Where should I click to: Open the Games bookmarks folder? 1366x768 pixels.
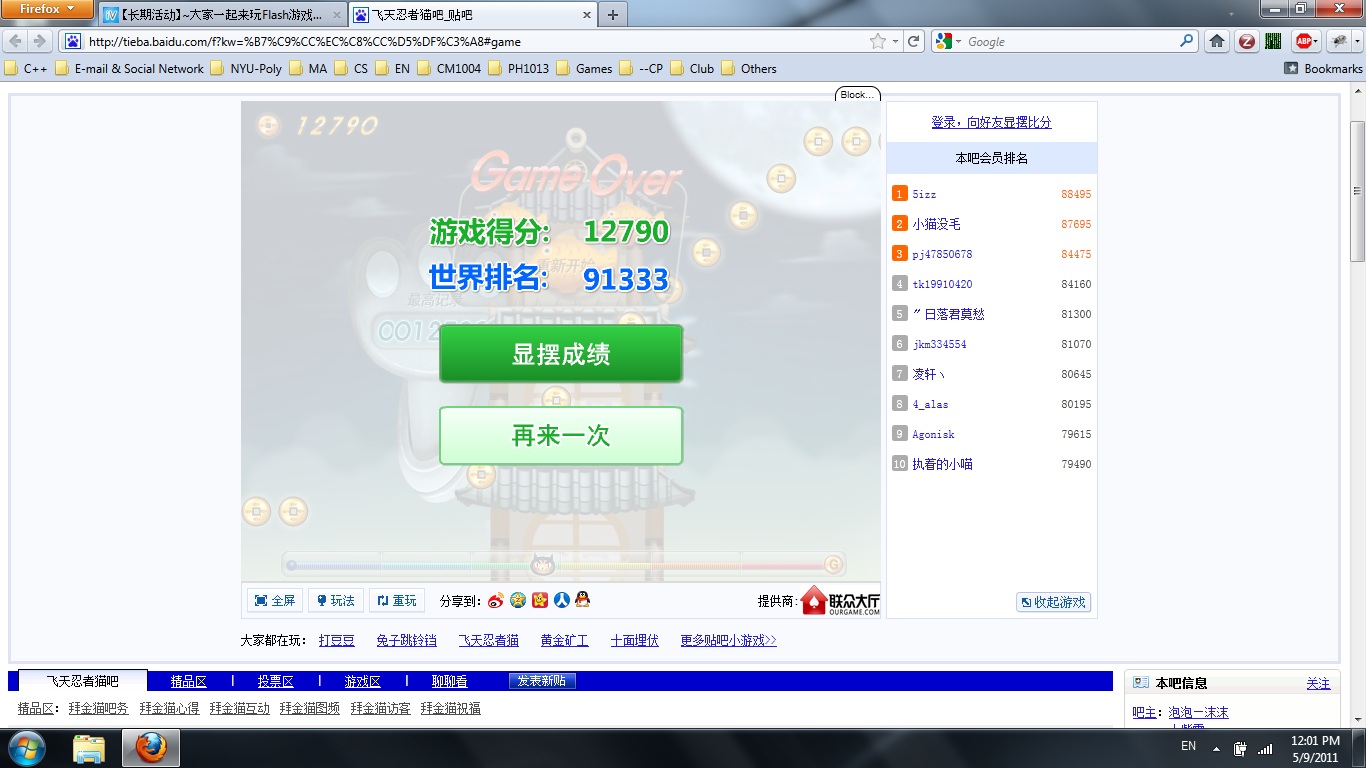point(584,68)
